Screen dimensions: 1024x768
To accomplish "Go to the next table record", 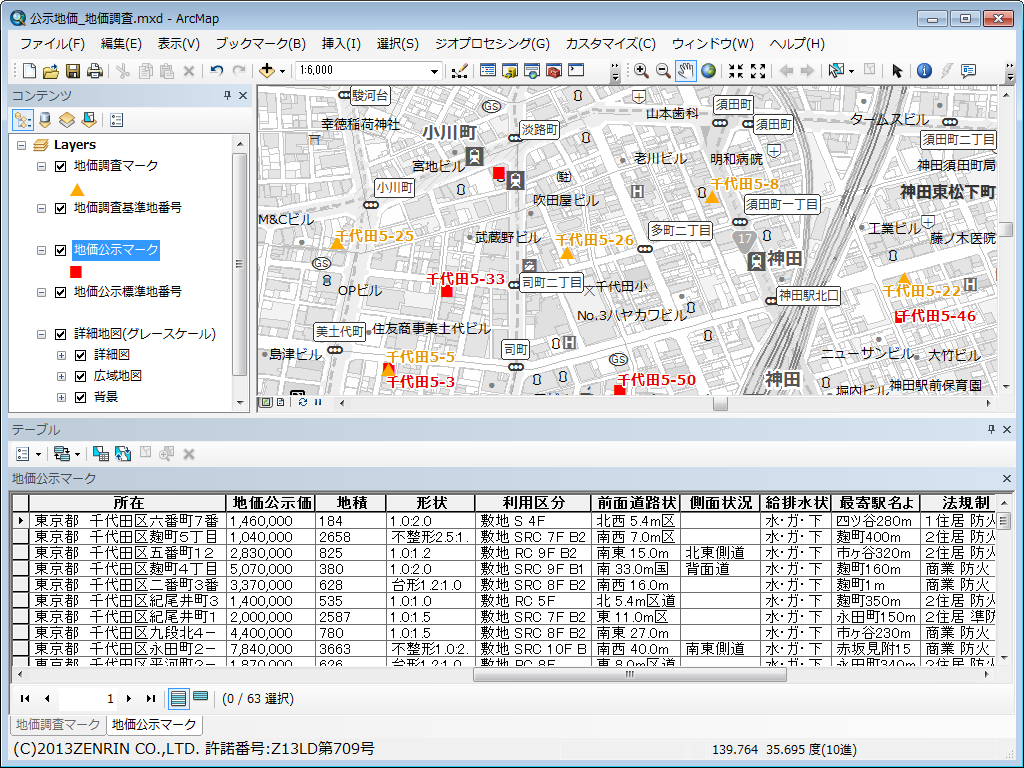I will point(129,698).
